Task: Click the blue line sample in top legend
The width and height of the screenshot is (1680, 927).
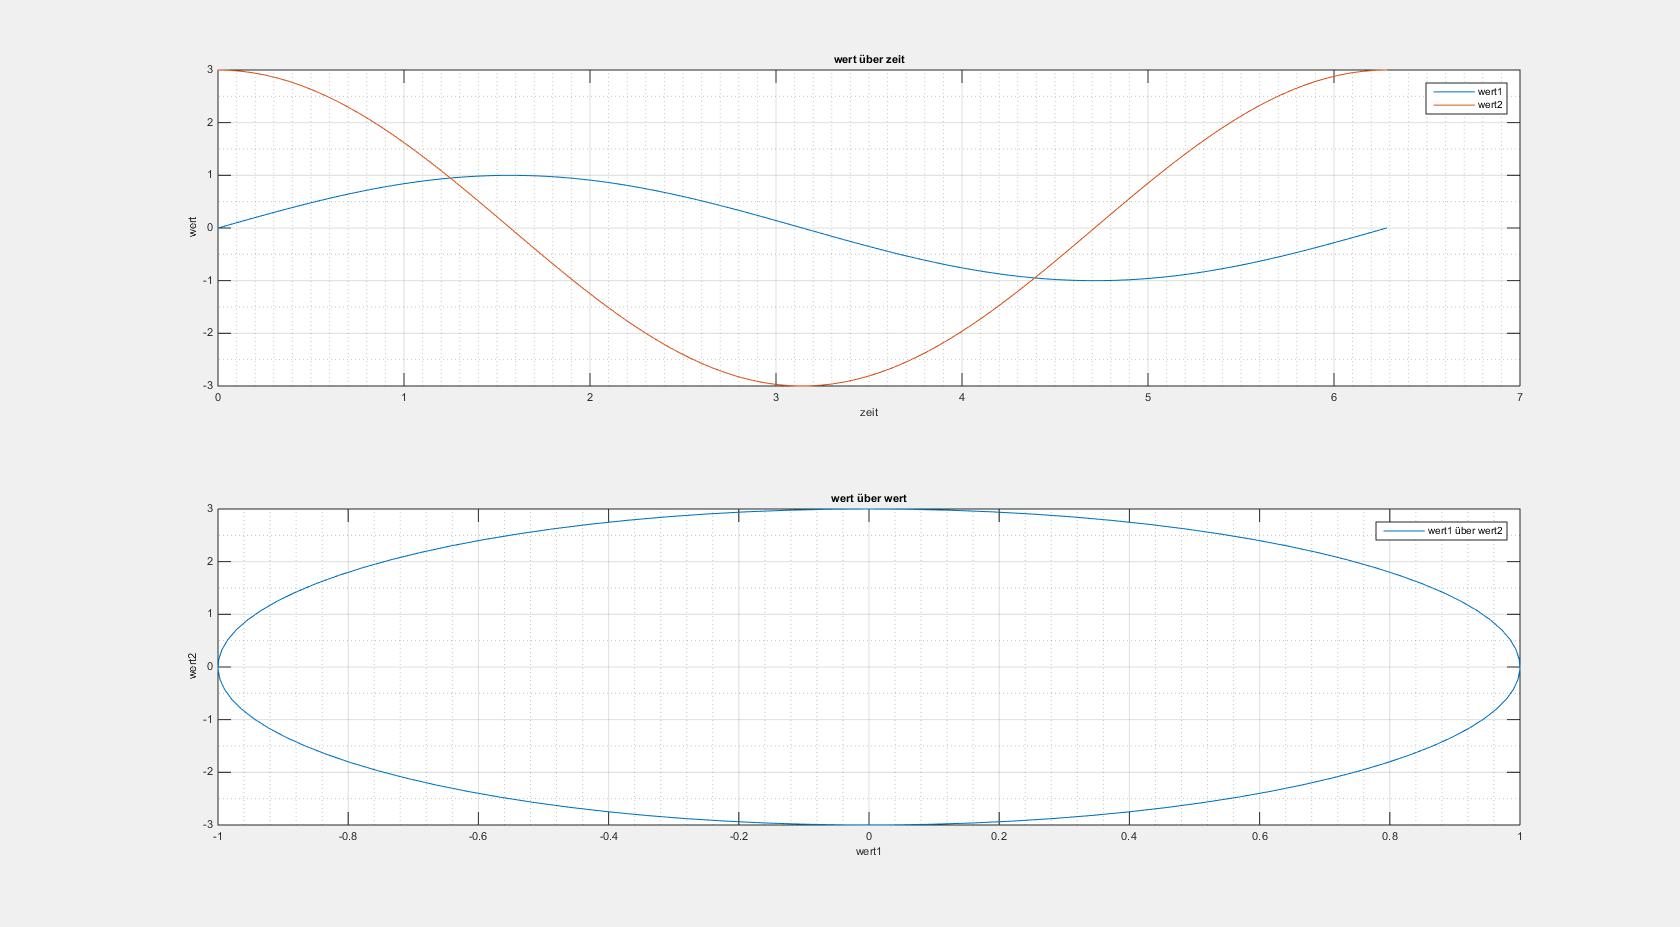Action: [1453, 92]
